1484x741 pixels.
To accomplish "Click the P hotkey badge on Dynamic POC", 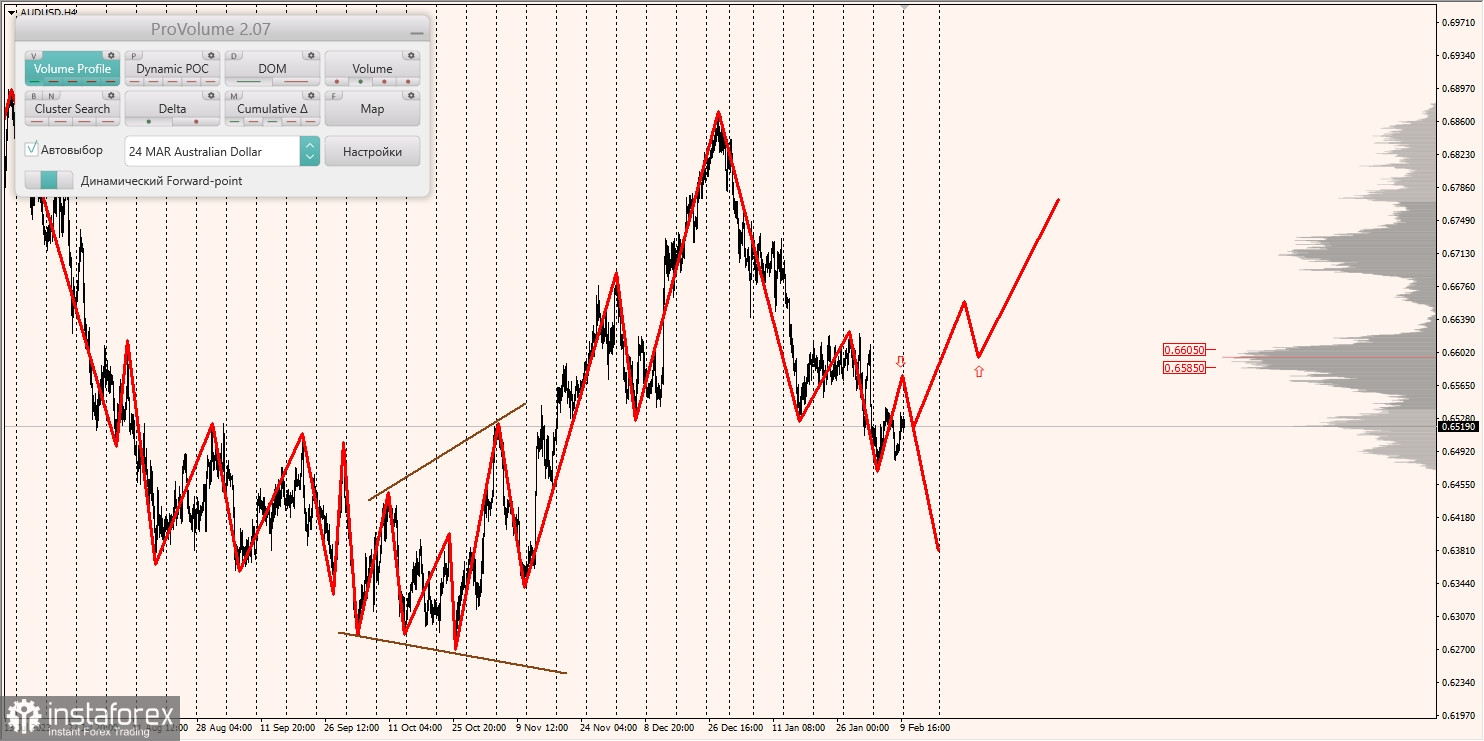I will (x=133, y=55).
